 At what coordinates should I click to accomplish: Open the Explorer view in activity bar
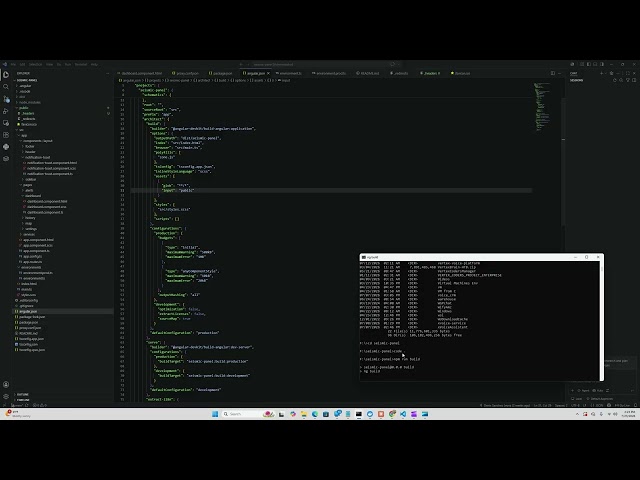(x=6, y=75)
